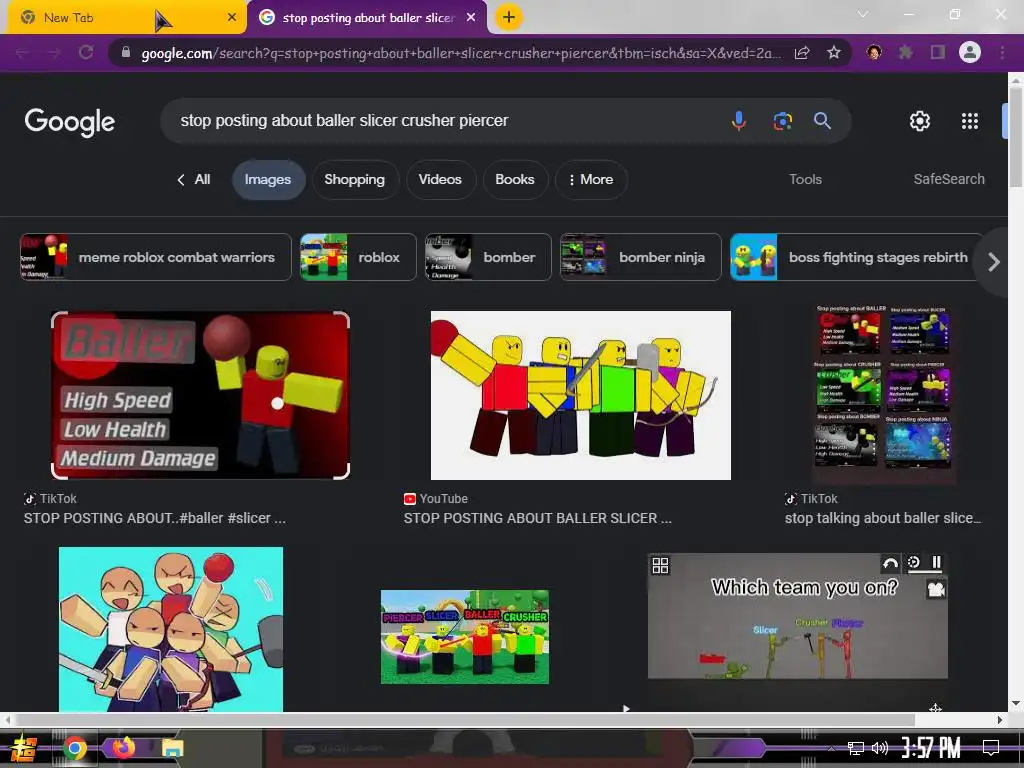Open 'stop talking about baller slice' TikTok link
This screenshot has width=1024, height=768.
coord(883,518)
